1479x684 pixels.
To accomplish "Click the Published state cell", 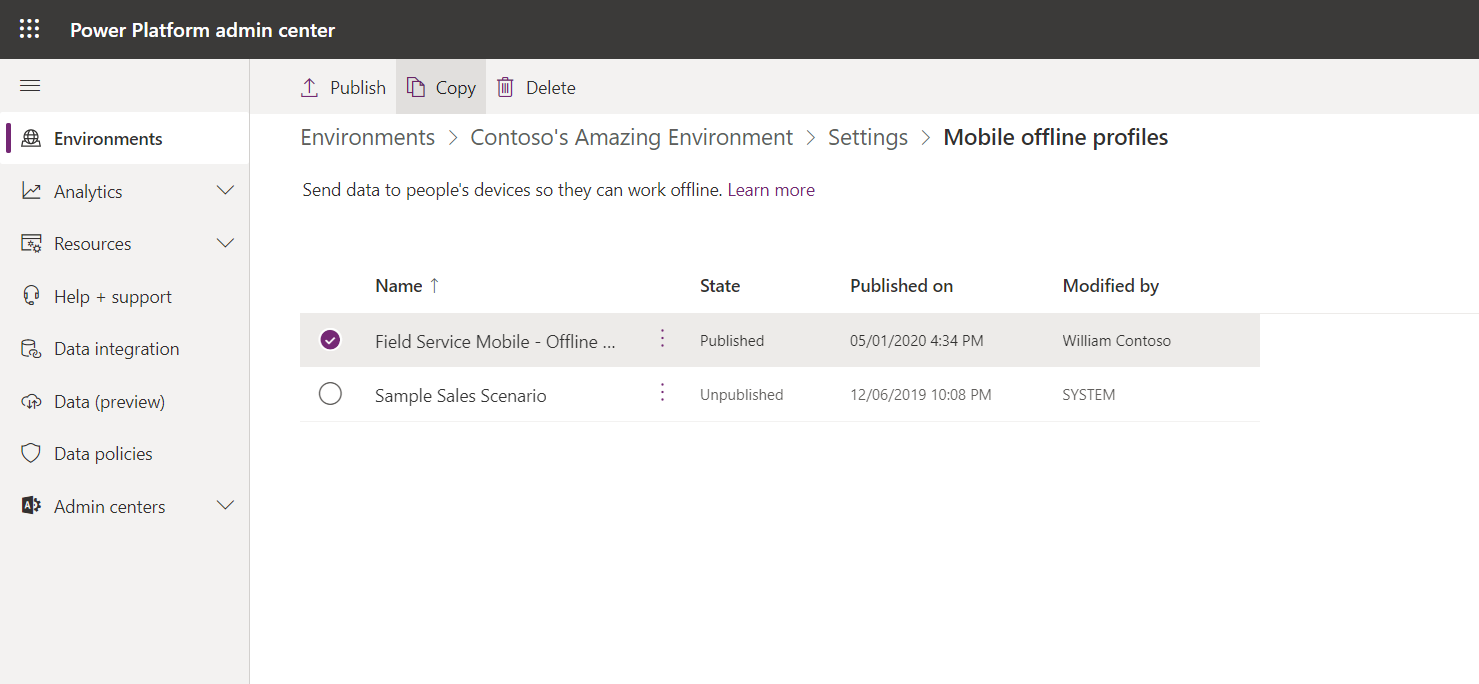I will pyautogui.click(x=732, y=341).
